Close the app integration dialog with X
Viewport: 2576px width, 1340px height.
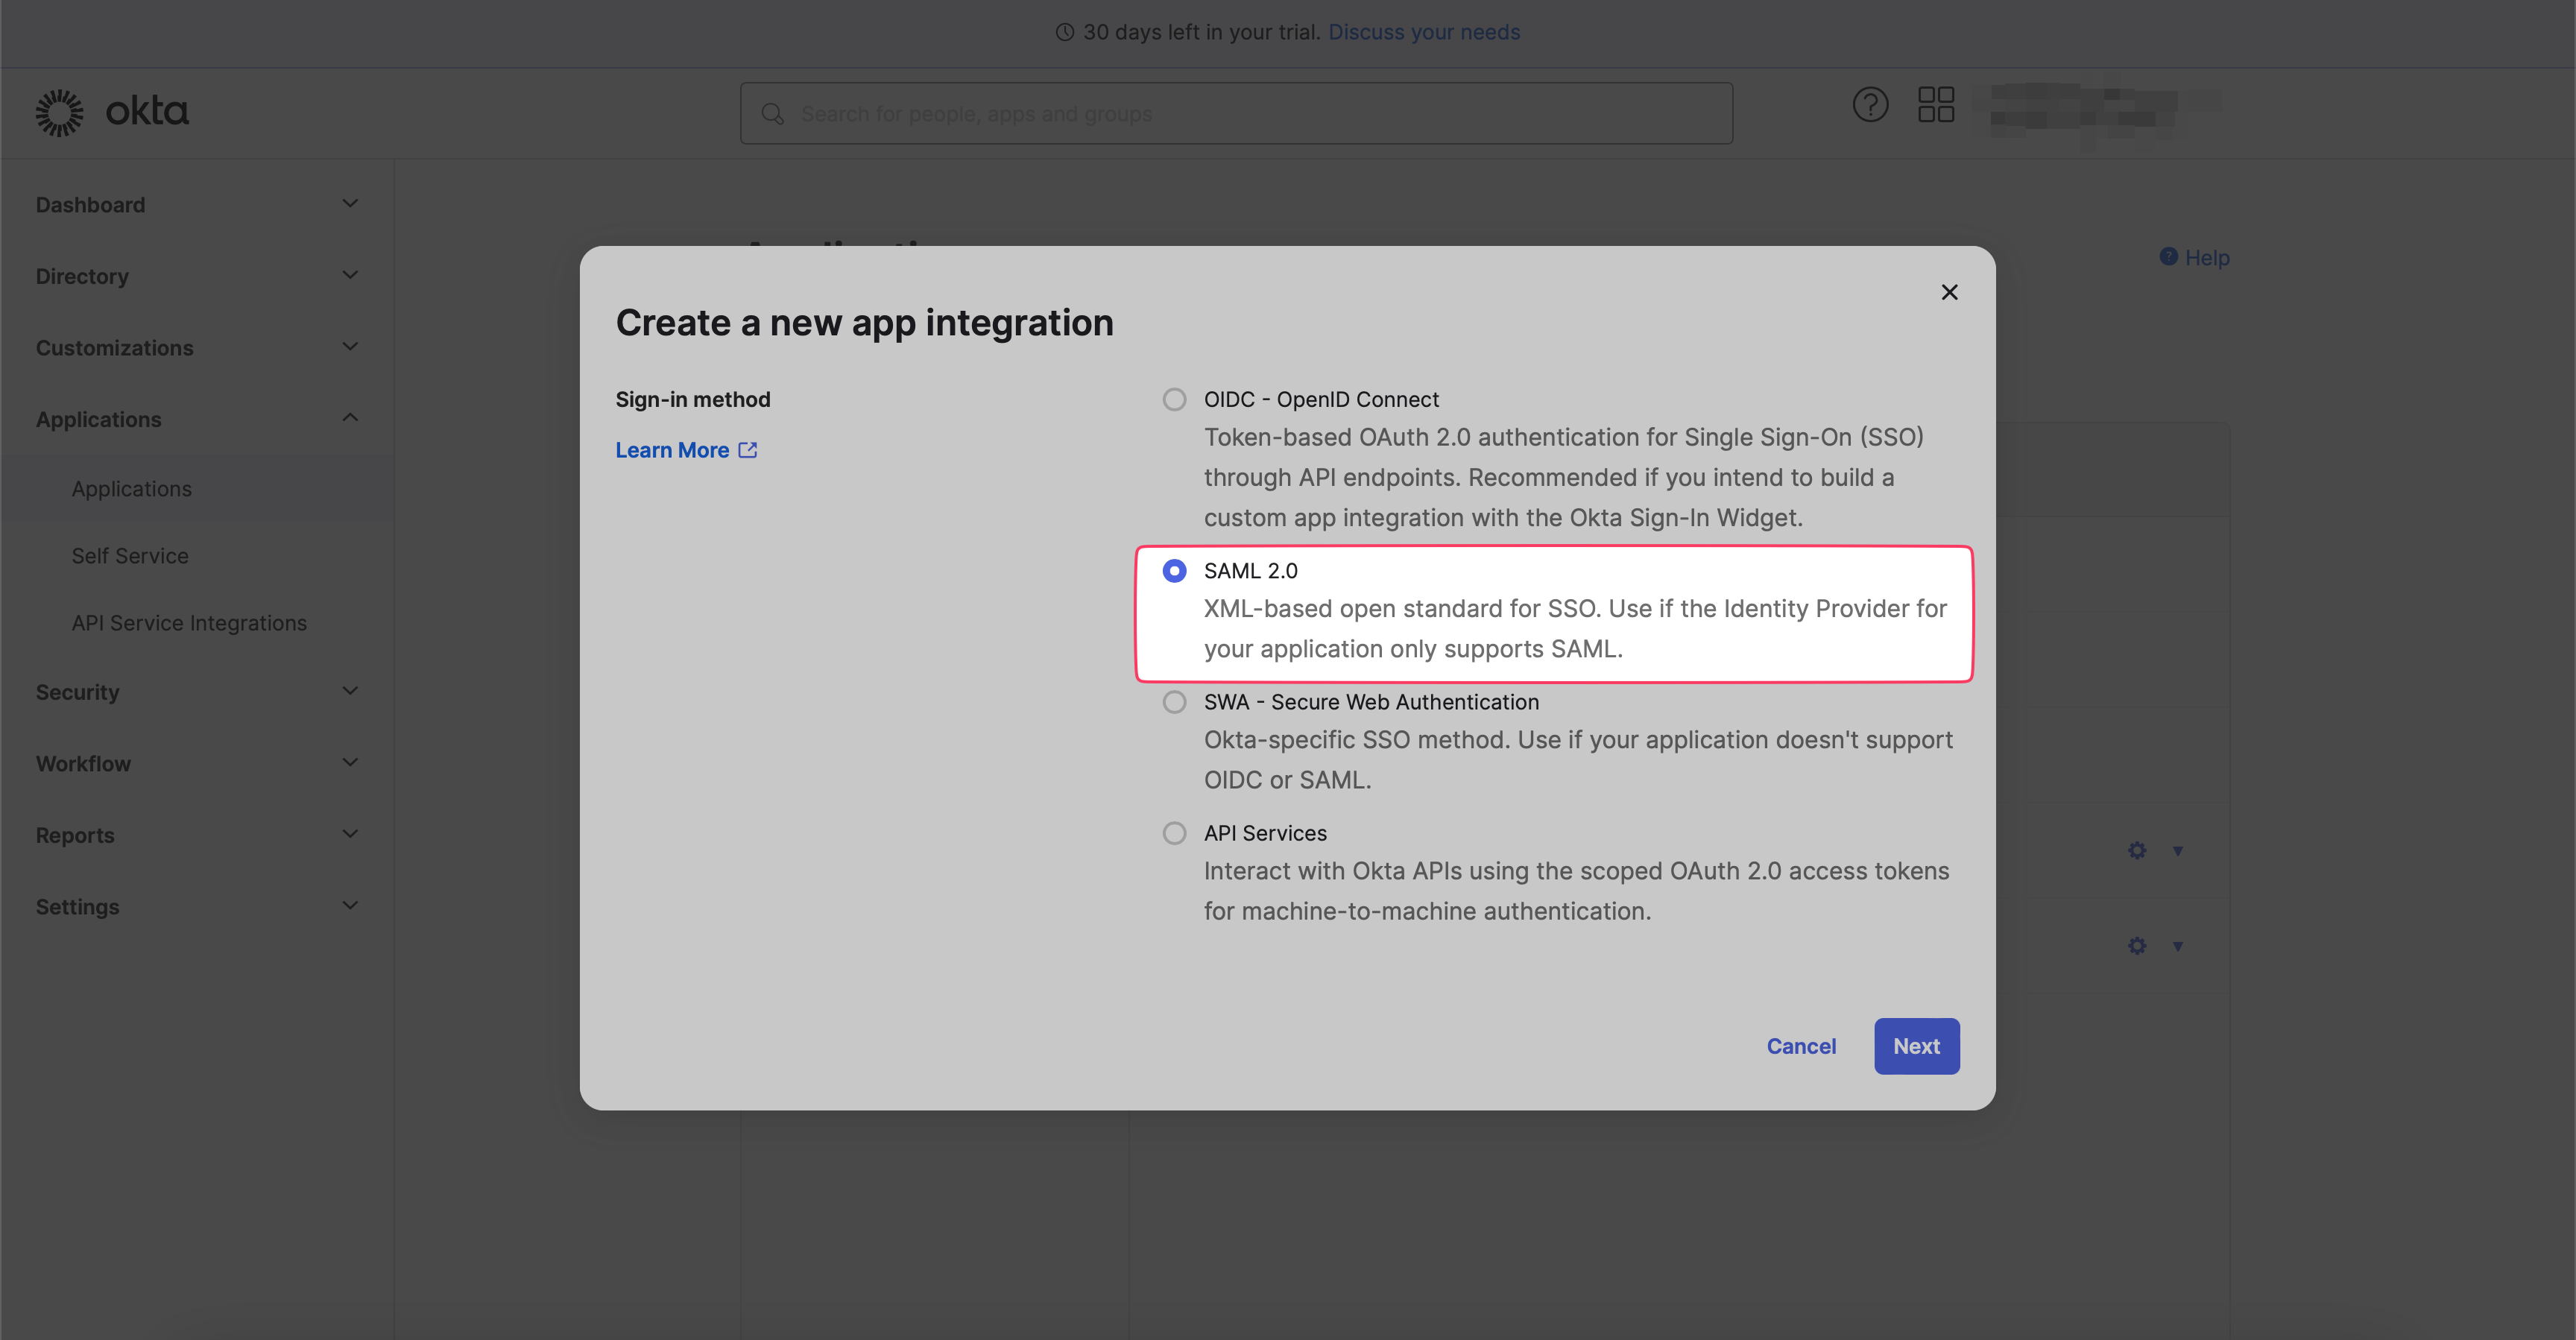point(1949,292)
